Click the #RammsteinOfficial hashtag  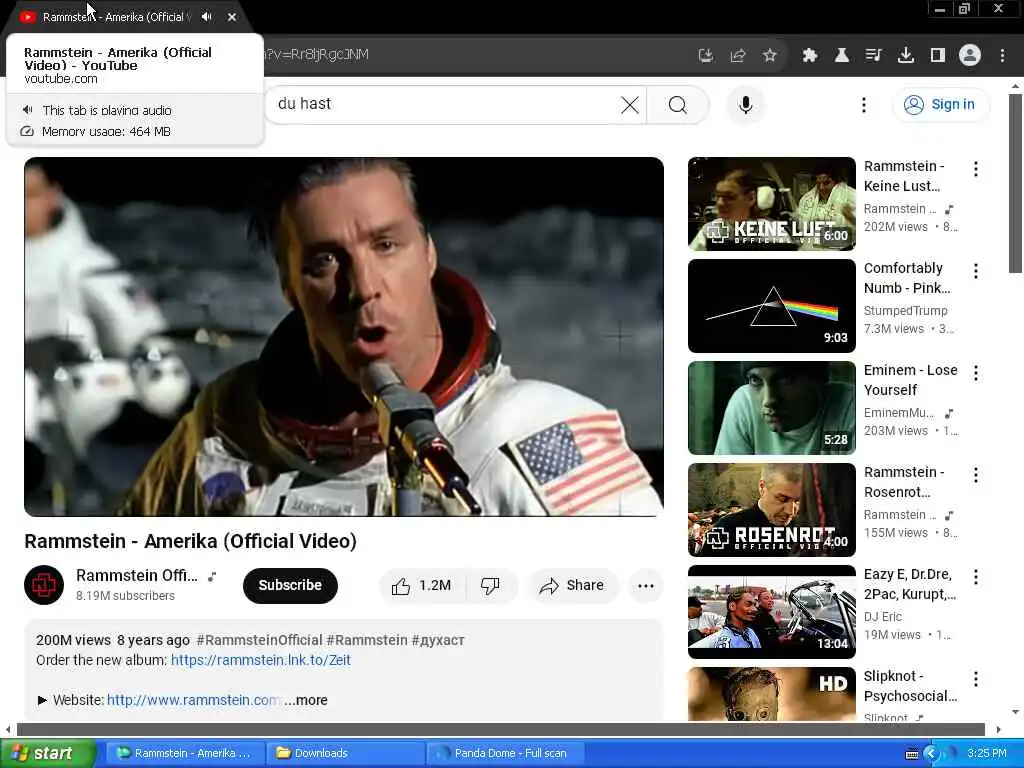tap(259, 640)
